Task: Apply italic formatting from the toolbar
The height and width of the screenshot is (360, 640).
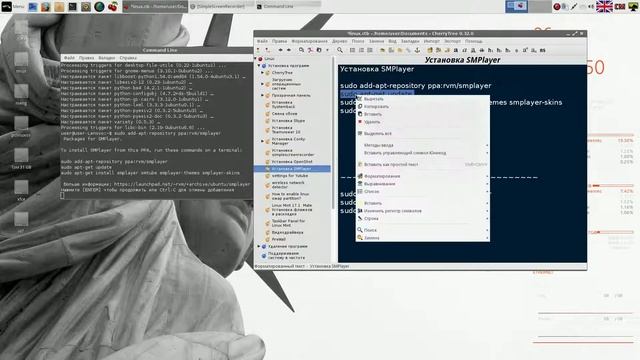Action: click(464, 50)
